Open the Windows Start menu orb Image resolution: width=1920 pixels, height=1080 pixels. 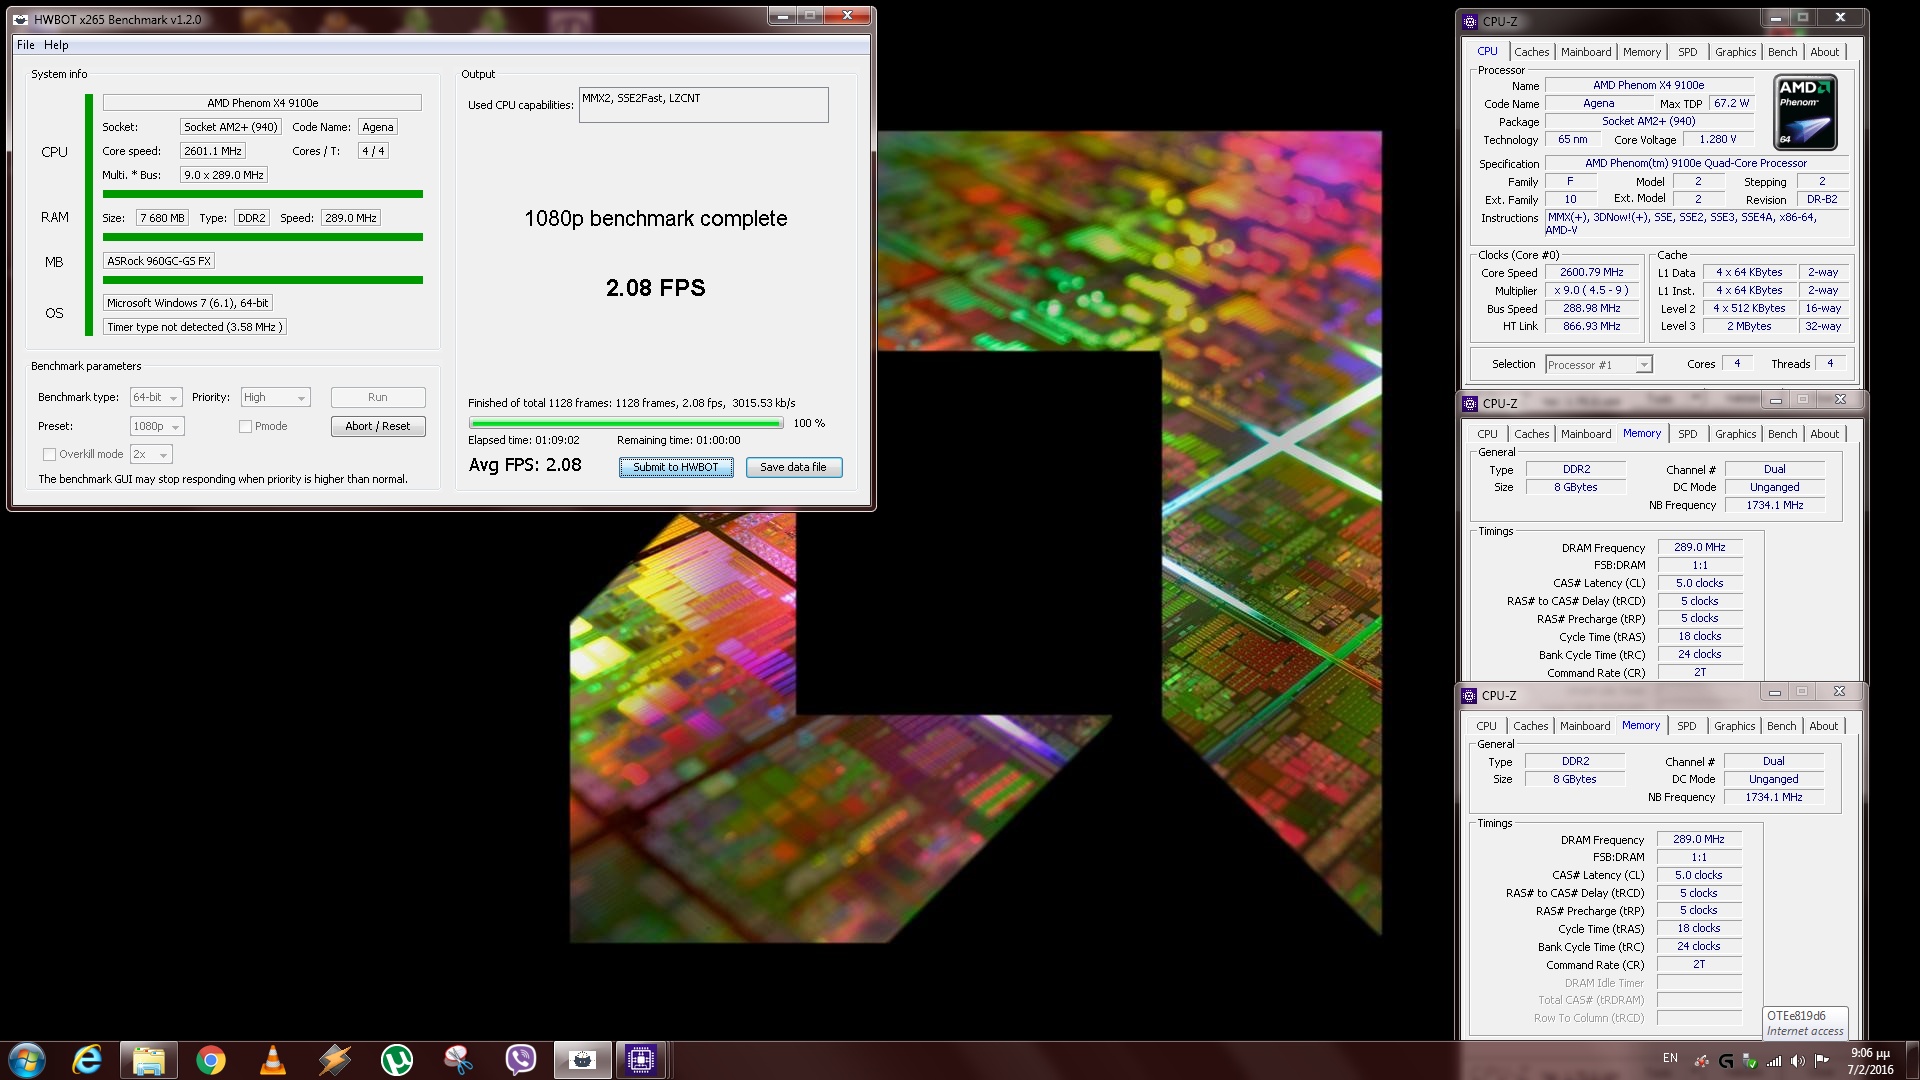(27, 1059)
